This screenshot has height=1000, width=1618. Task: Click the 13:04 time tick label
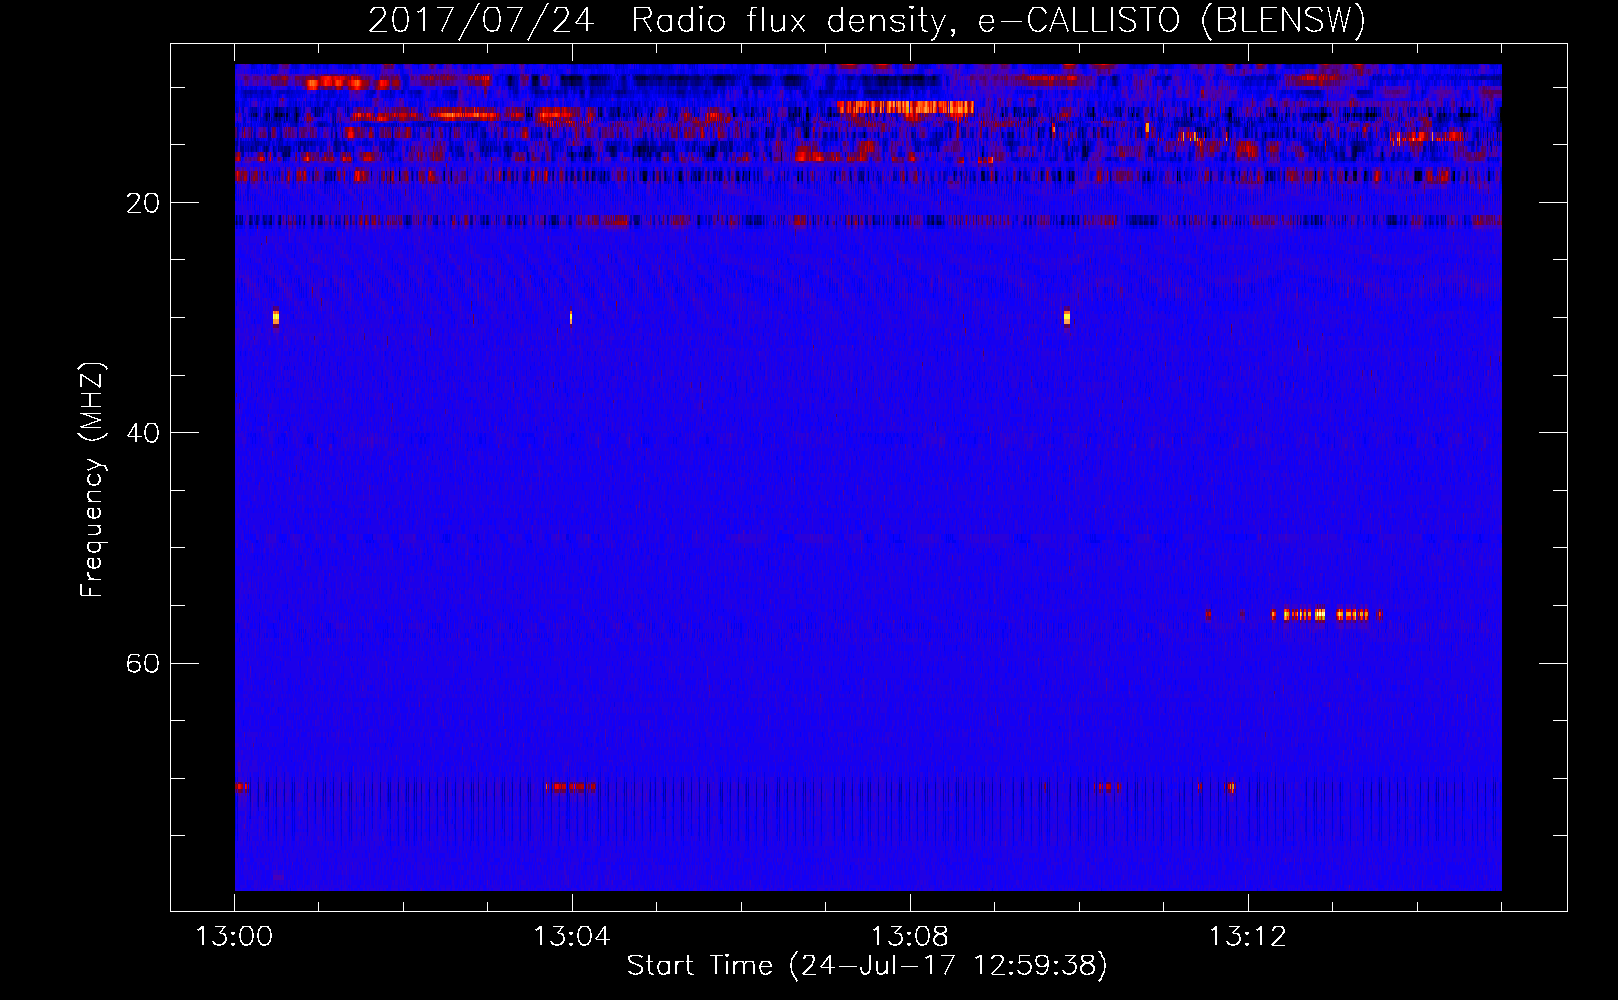tap(571, 937)
